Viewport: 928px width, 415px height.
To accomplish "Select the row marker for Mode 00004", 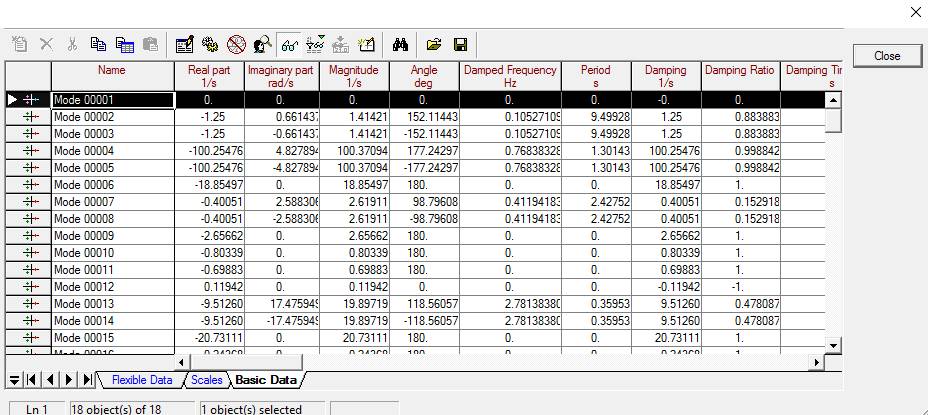I will (x=29, y=151).
